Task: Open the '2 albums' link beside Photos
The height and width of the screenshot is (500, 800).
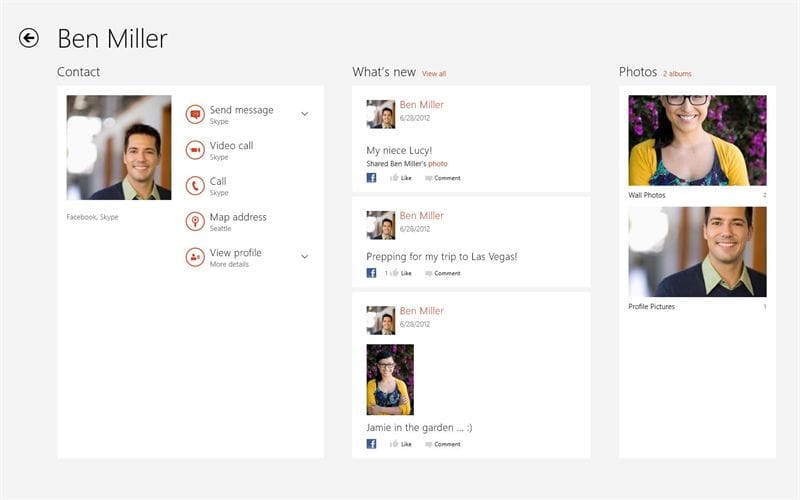Action: click(677, 74)
